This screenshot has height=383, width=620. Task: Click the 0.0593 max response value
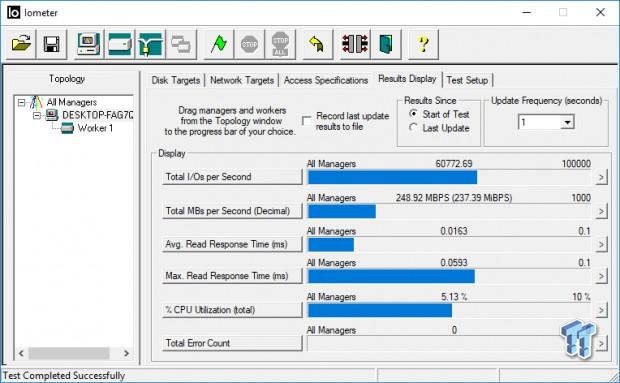(x=454, y=262)
